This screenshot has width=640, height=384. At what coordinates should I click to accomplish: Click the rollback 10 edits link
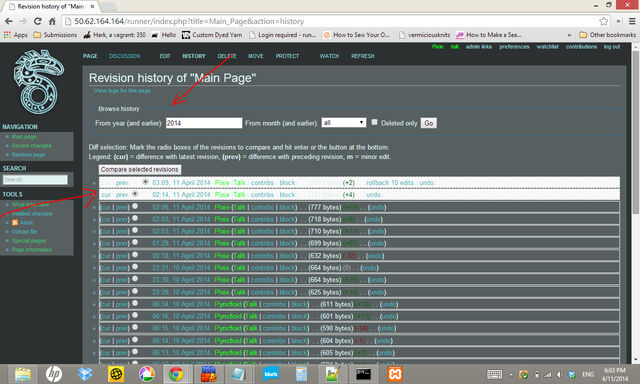[390, 183]
